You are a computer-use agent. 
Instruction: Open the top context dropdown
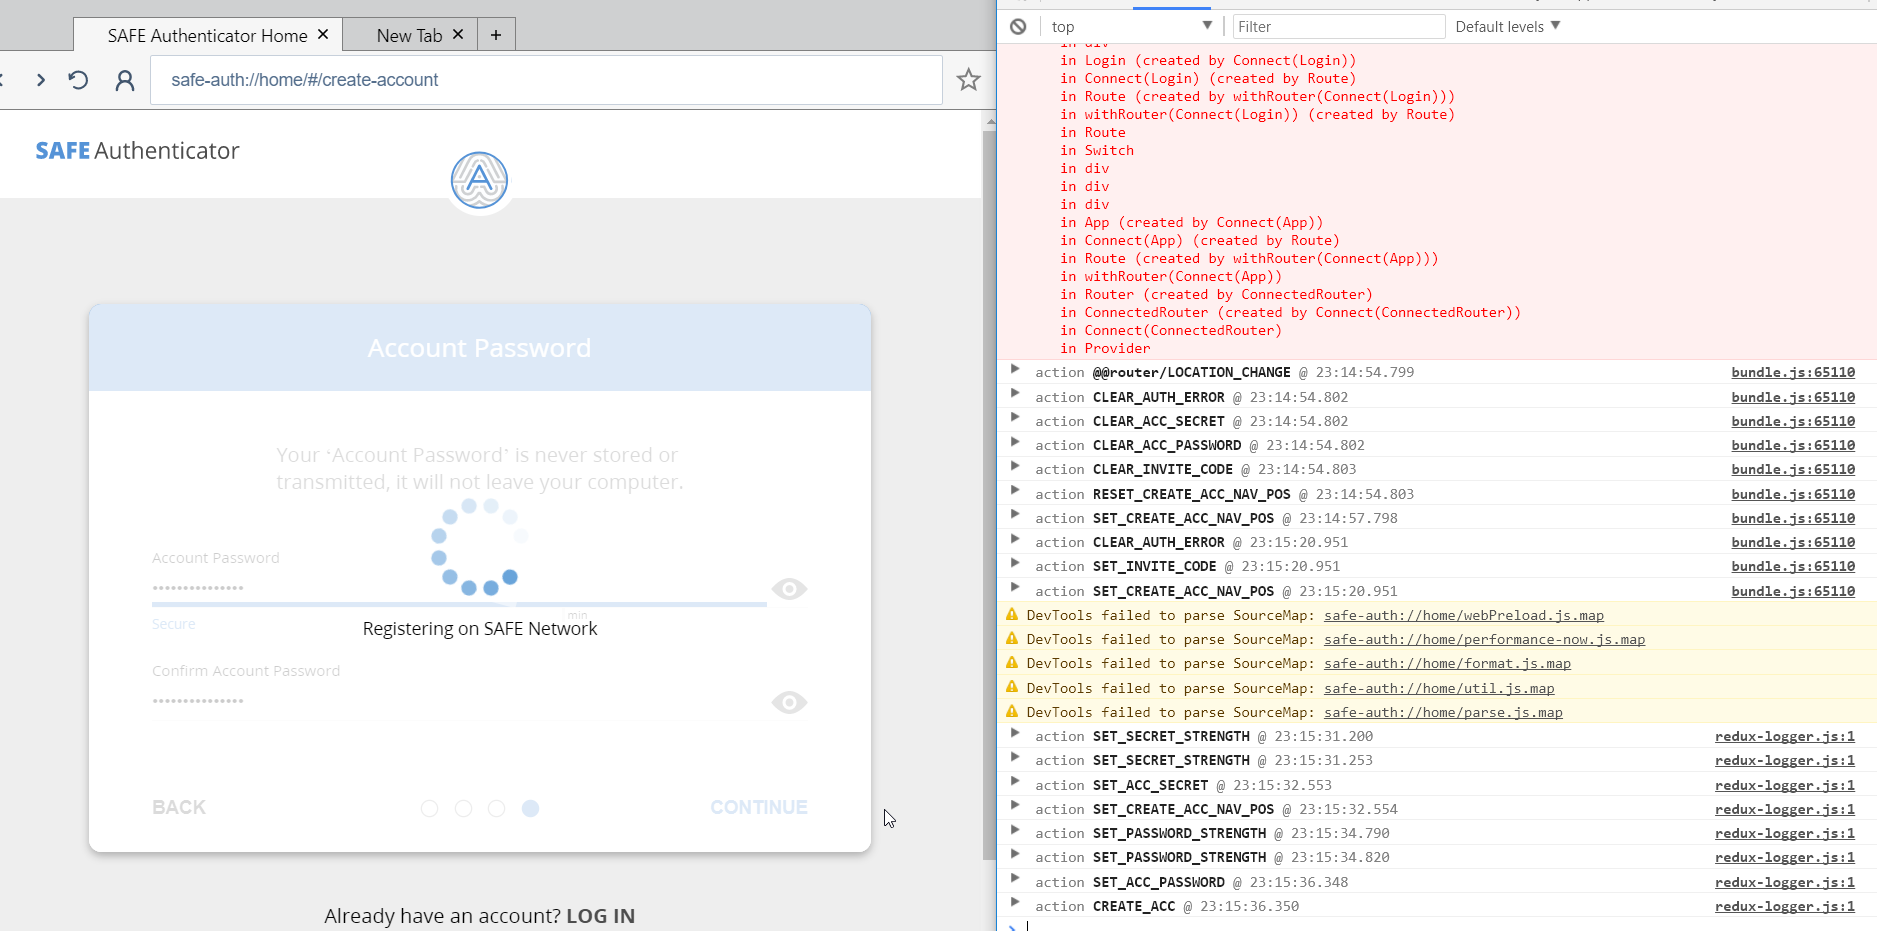coord(1131,27)
